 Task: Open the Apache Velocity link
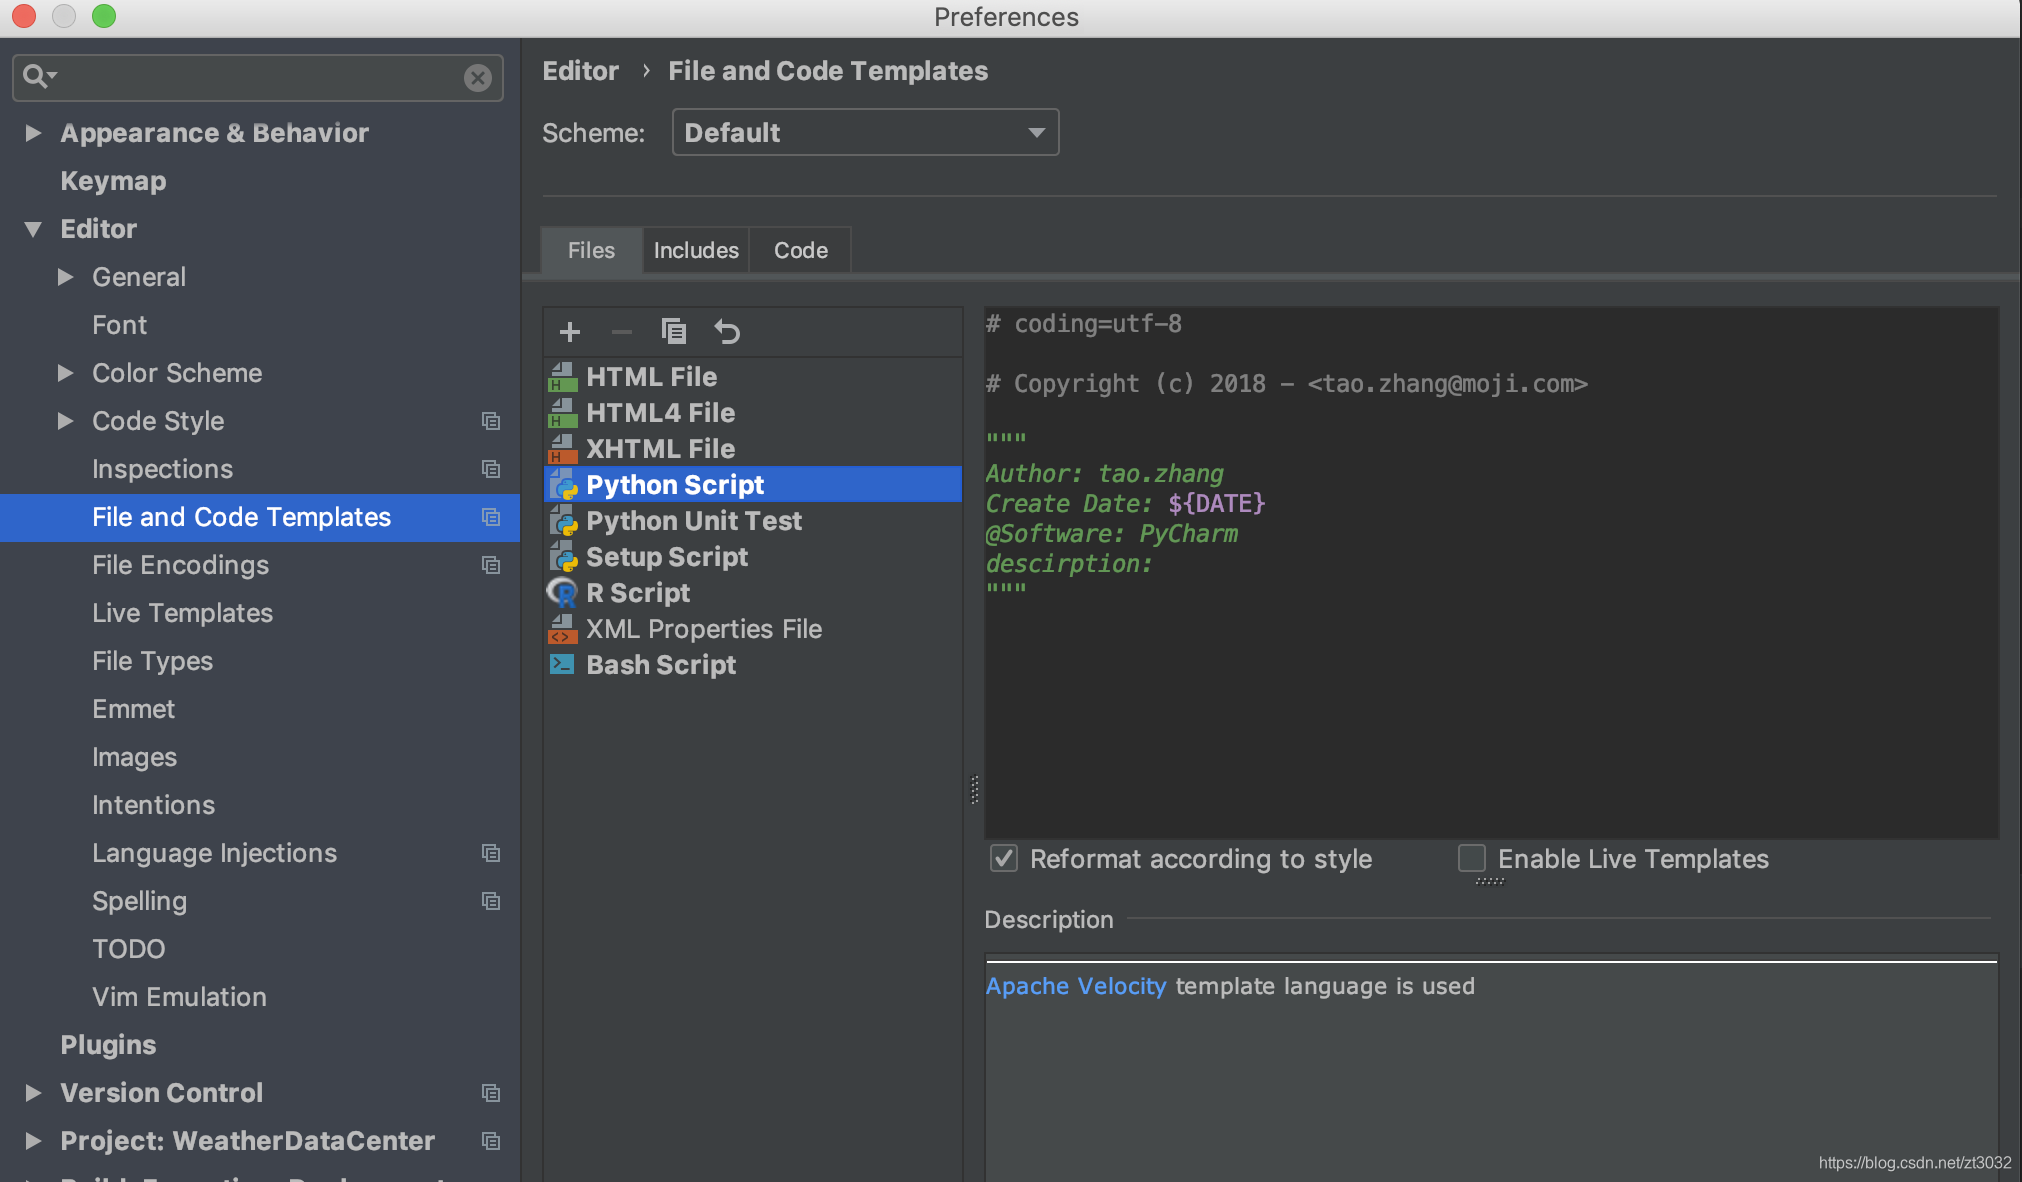pos(1076,986)
